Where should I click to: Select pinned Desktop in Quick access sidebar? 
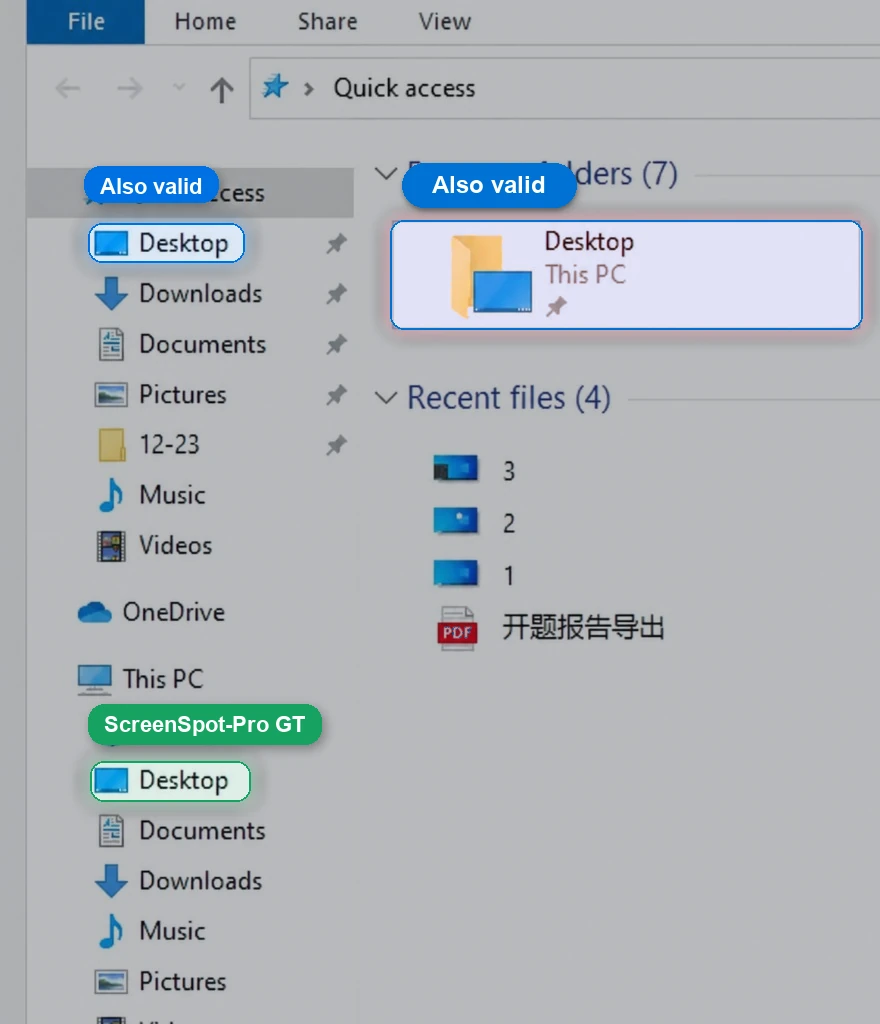pos(166,243)
